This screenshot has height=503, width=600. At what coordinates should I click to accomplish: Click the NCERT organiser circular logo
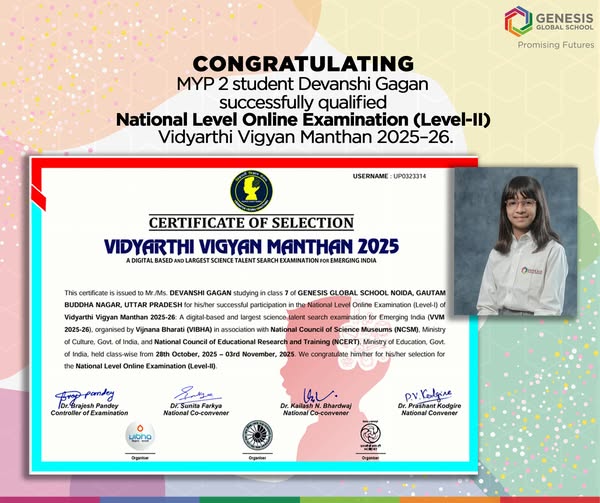[370, 435]
